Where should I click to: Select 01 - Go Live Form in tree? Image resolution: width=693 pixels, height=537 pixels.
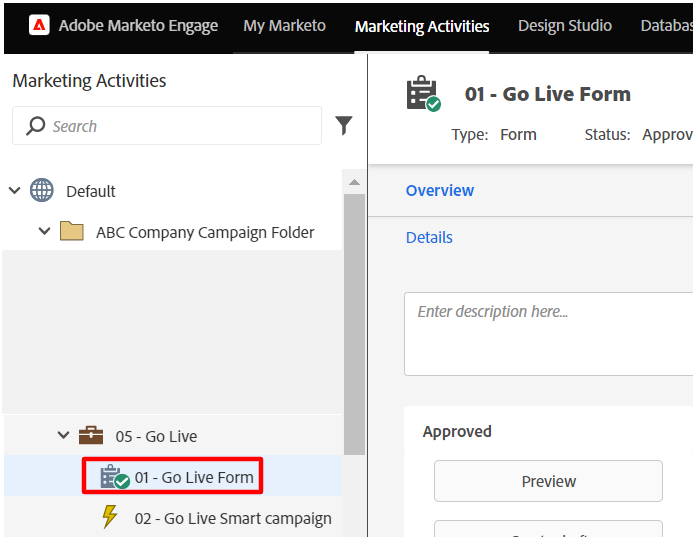[x=194, y=477]
